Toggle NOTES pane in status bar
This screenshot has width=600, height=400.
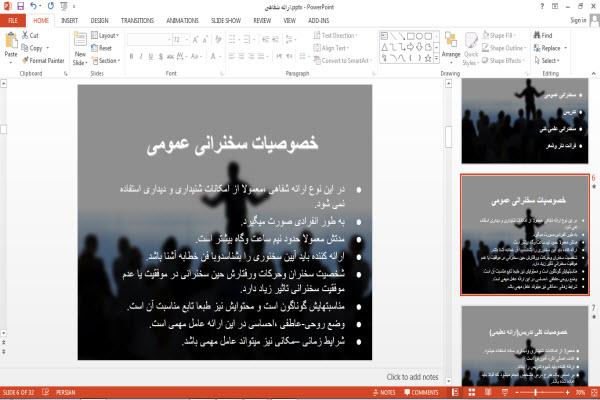384,392
